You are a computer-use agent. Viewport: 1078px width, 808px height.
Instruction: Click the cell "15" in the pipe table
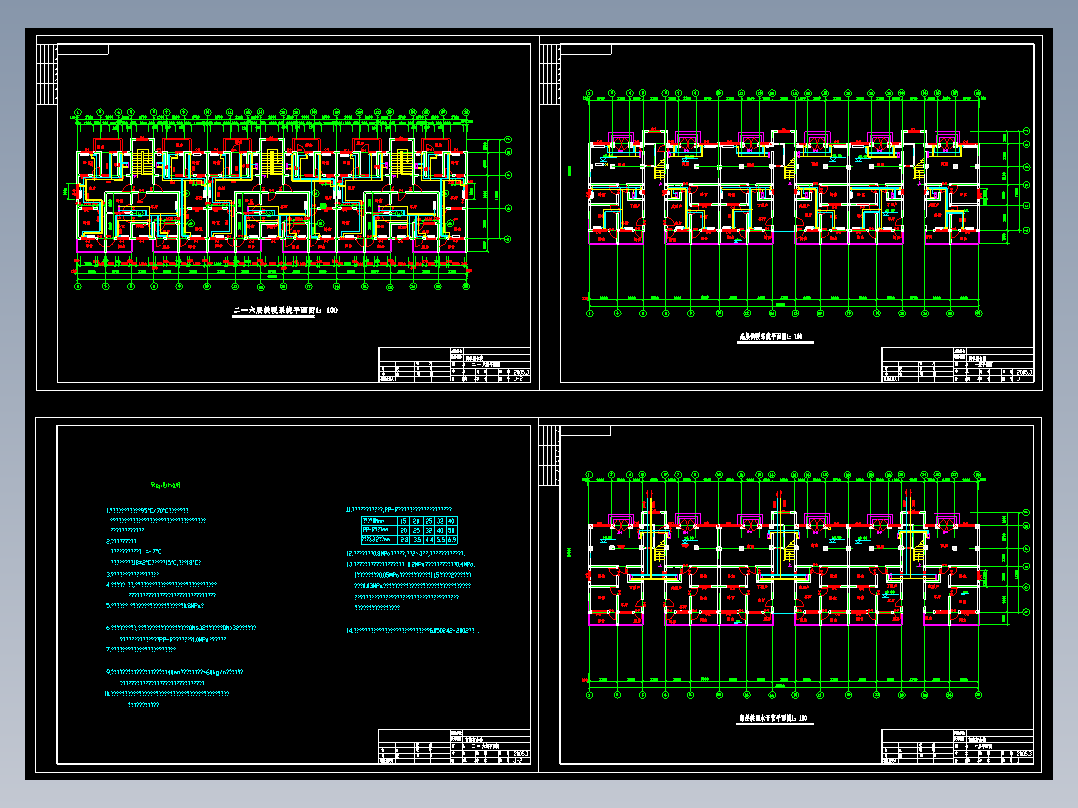click(x=403, y=521)
